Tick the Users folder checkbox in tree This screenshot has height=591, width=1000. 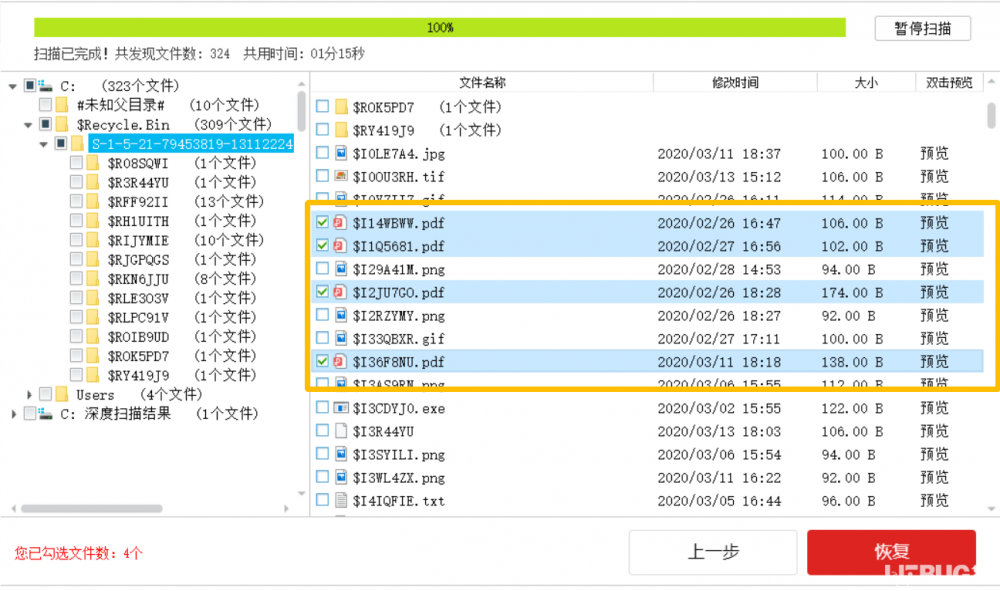click(x=45, y=395)
